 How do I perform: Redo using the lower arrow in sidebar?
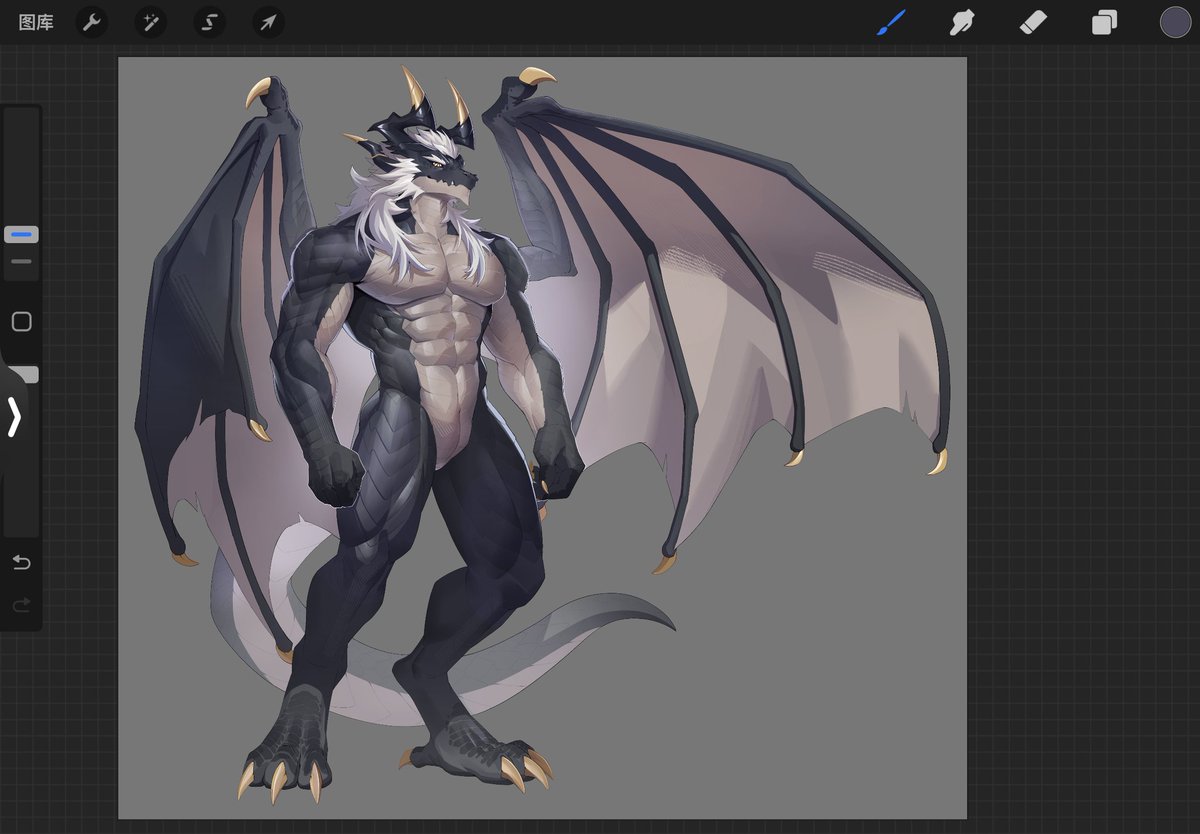point(21,605)
